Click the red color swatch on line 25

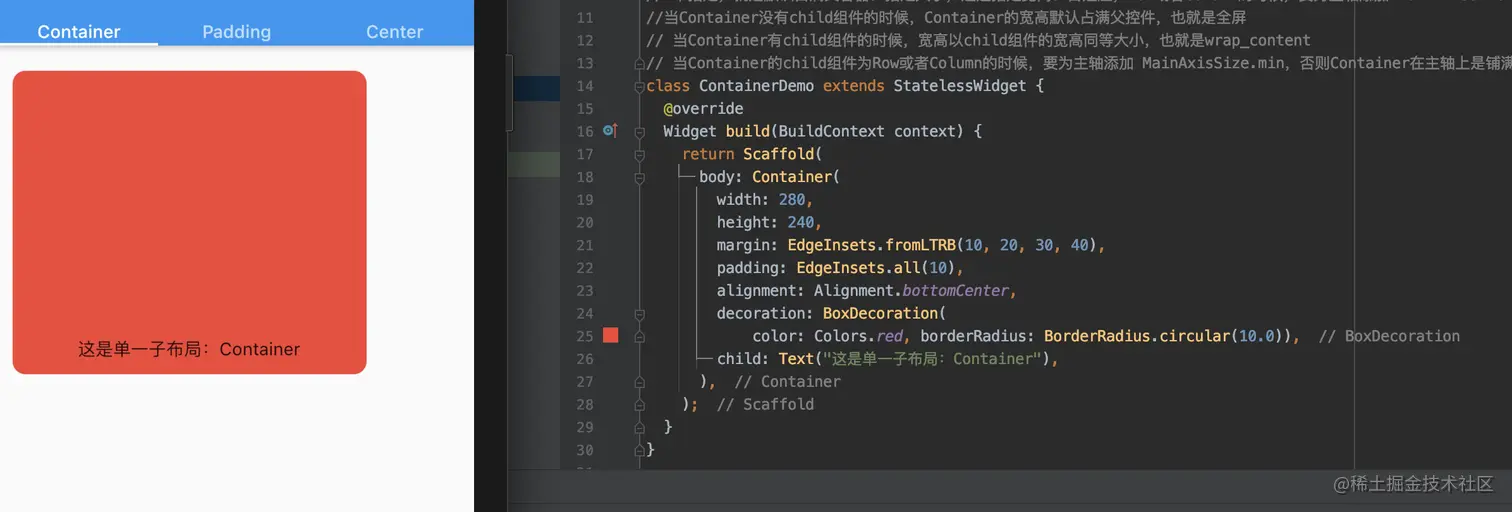pyautogui.click(x=610, y=335)
